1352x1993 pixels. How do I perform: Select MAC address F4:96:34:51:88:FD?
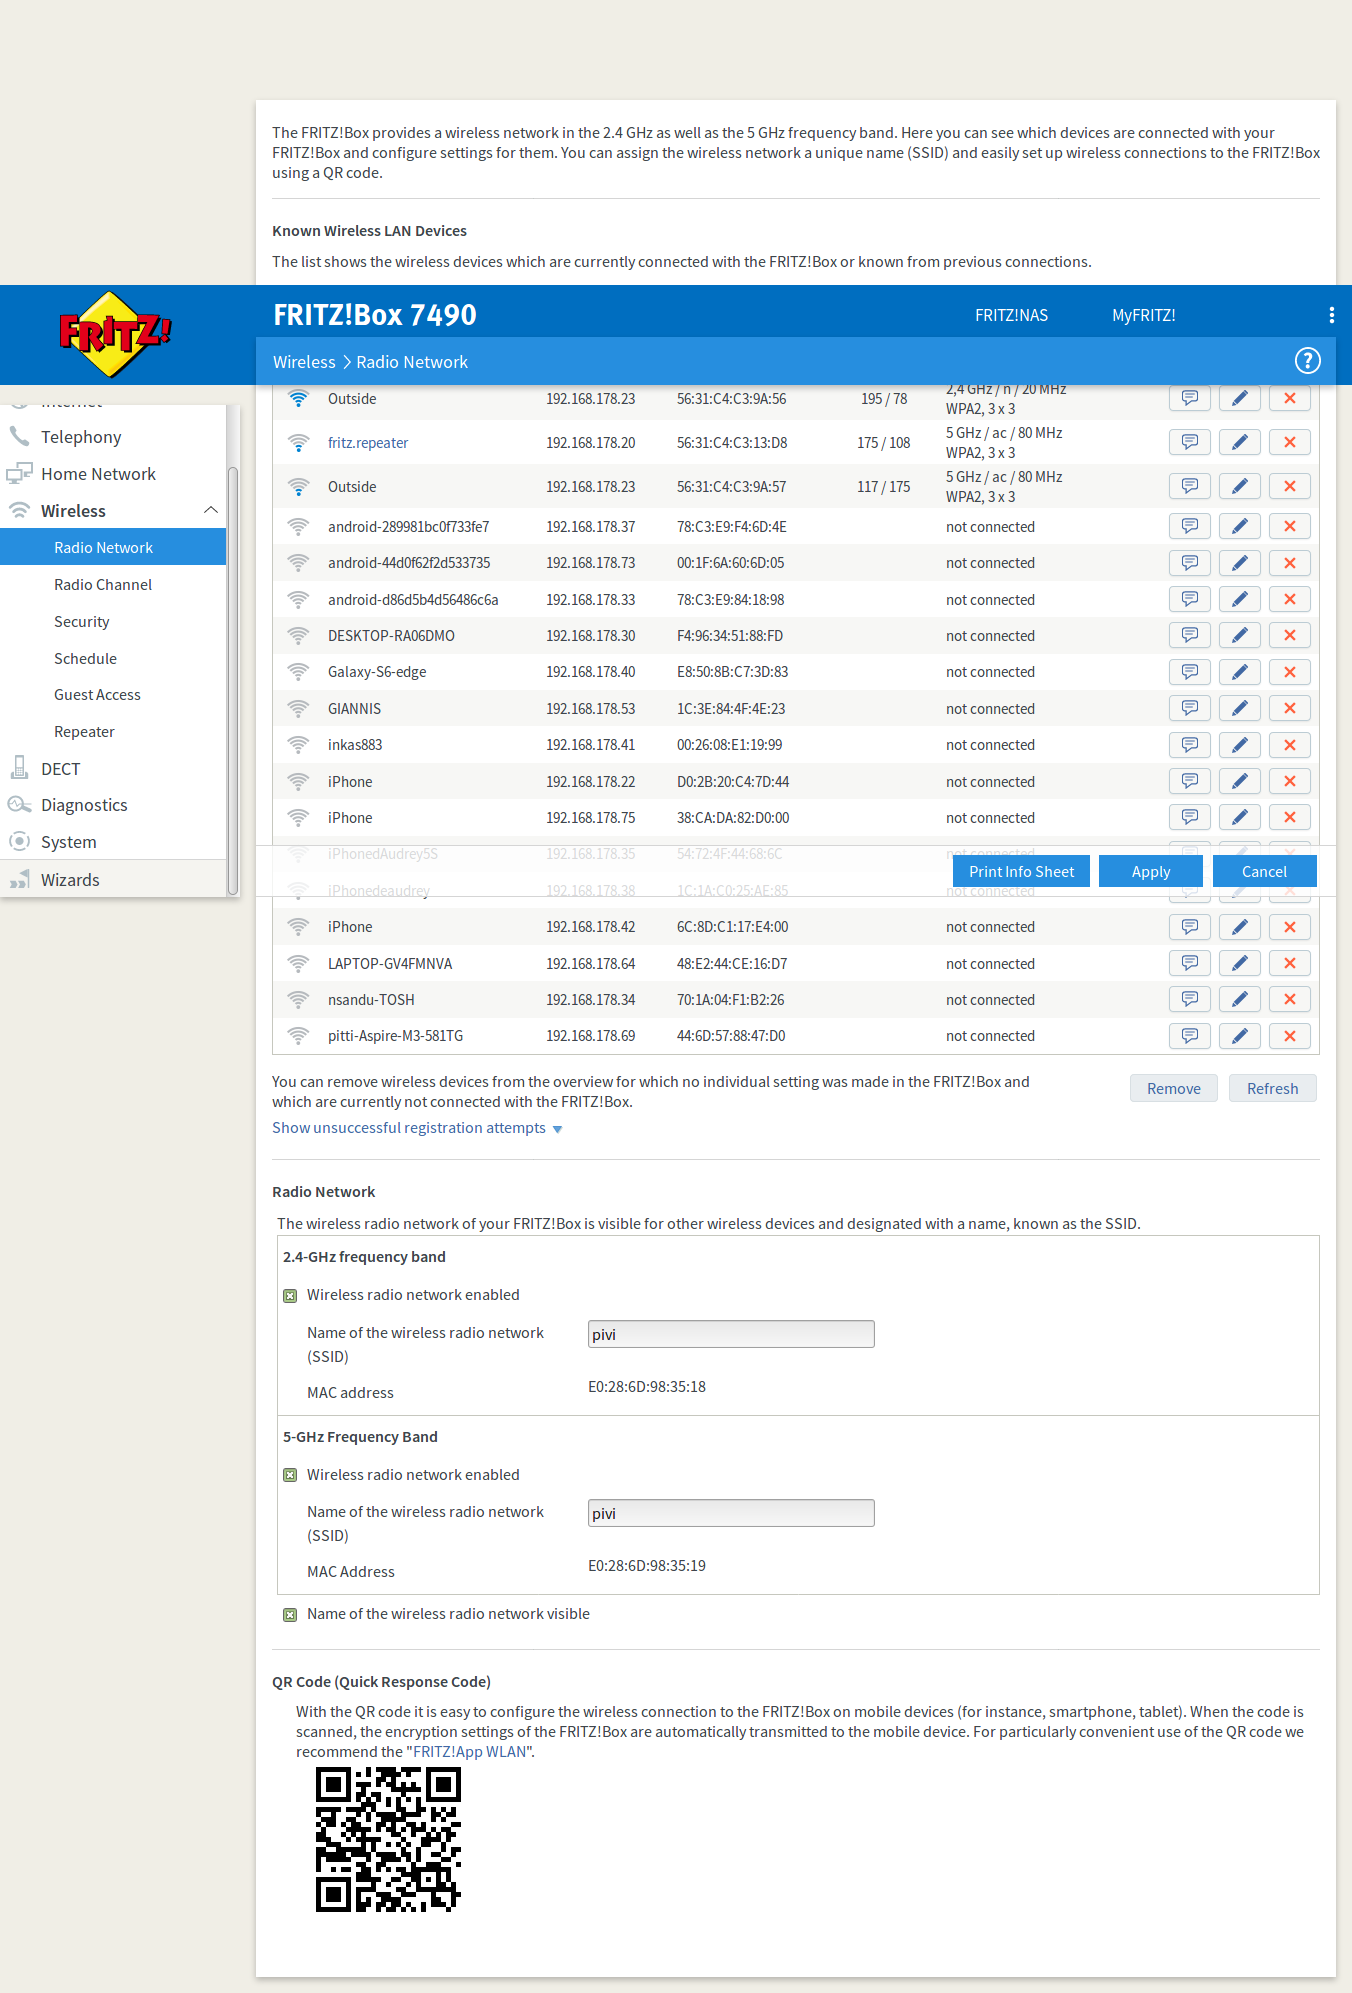(730, 636)
